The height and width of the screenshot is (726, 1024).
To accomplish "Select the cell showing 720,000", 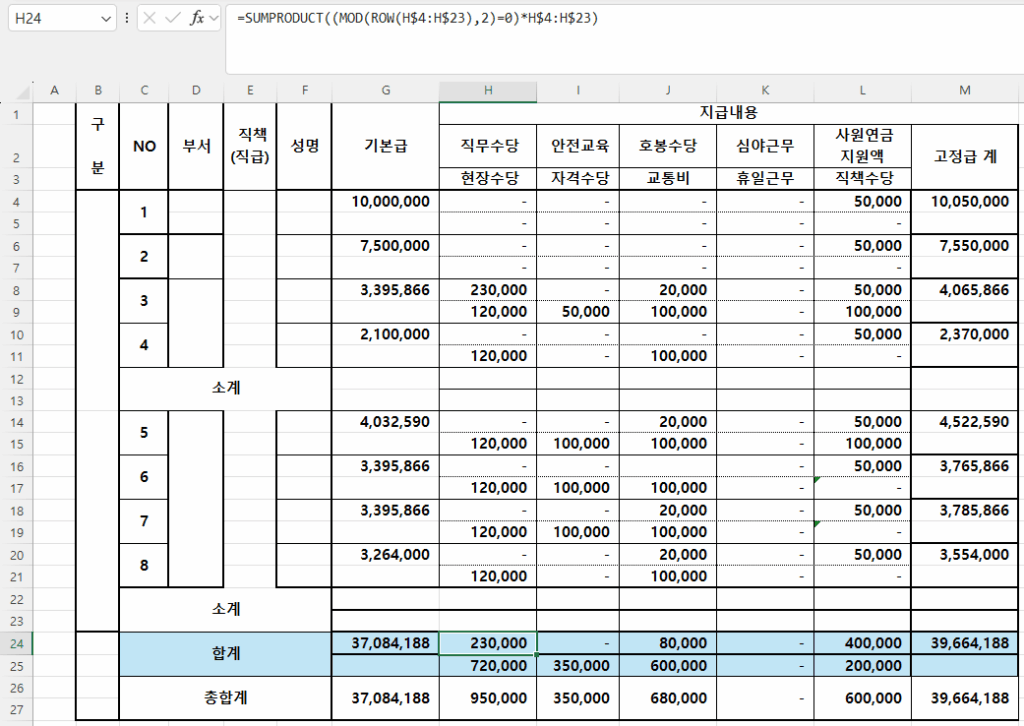I will click(488, 666).
